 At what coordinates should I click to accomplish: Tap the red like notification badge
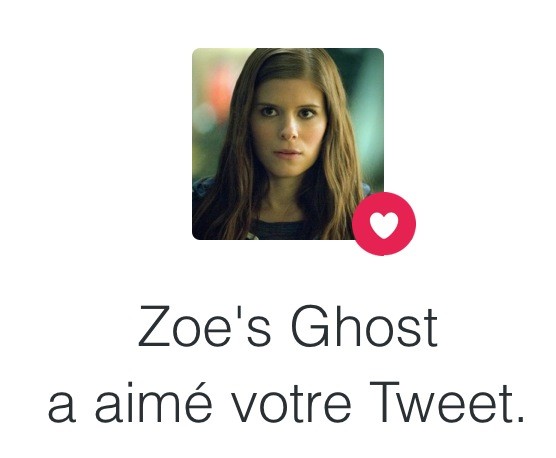[x=384, y=224]
